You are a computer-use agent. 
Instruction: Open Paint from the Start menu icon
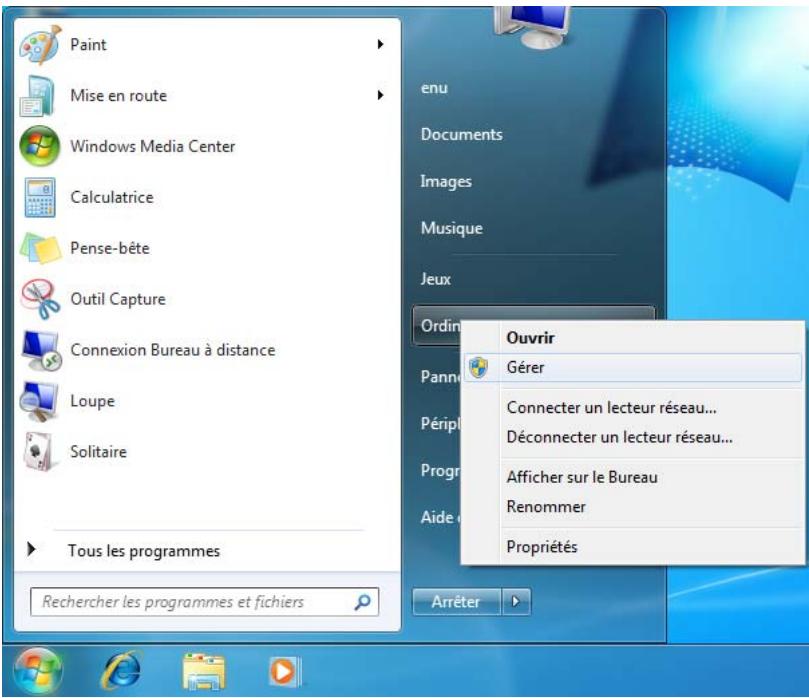click(x=40, y=45)
